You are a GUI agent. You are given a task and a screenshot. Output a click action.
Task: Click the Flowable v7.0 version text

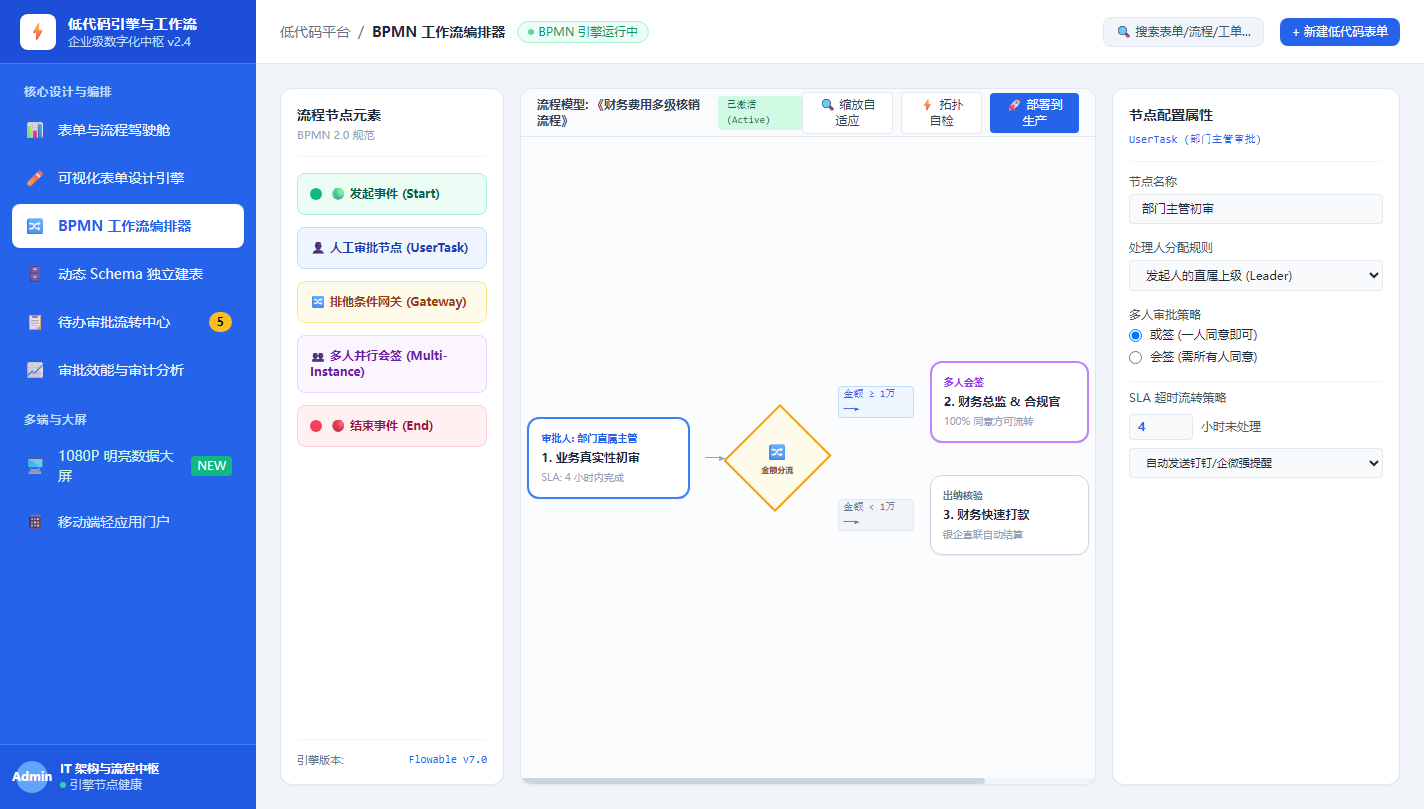(x=448, y=760)
